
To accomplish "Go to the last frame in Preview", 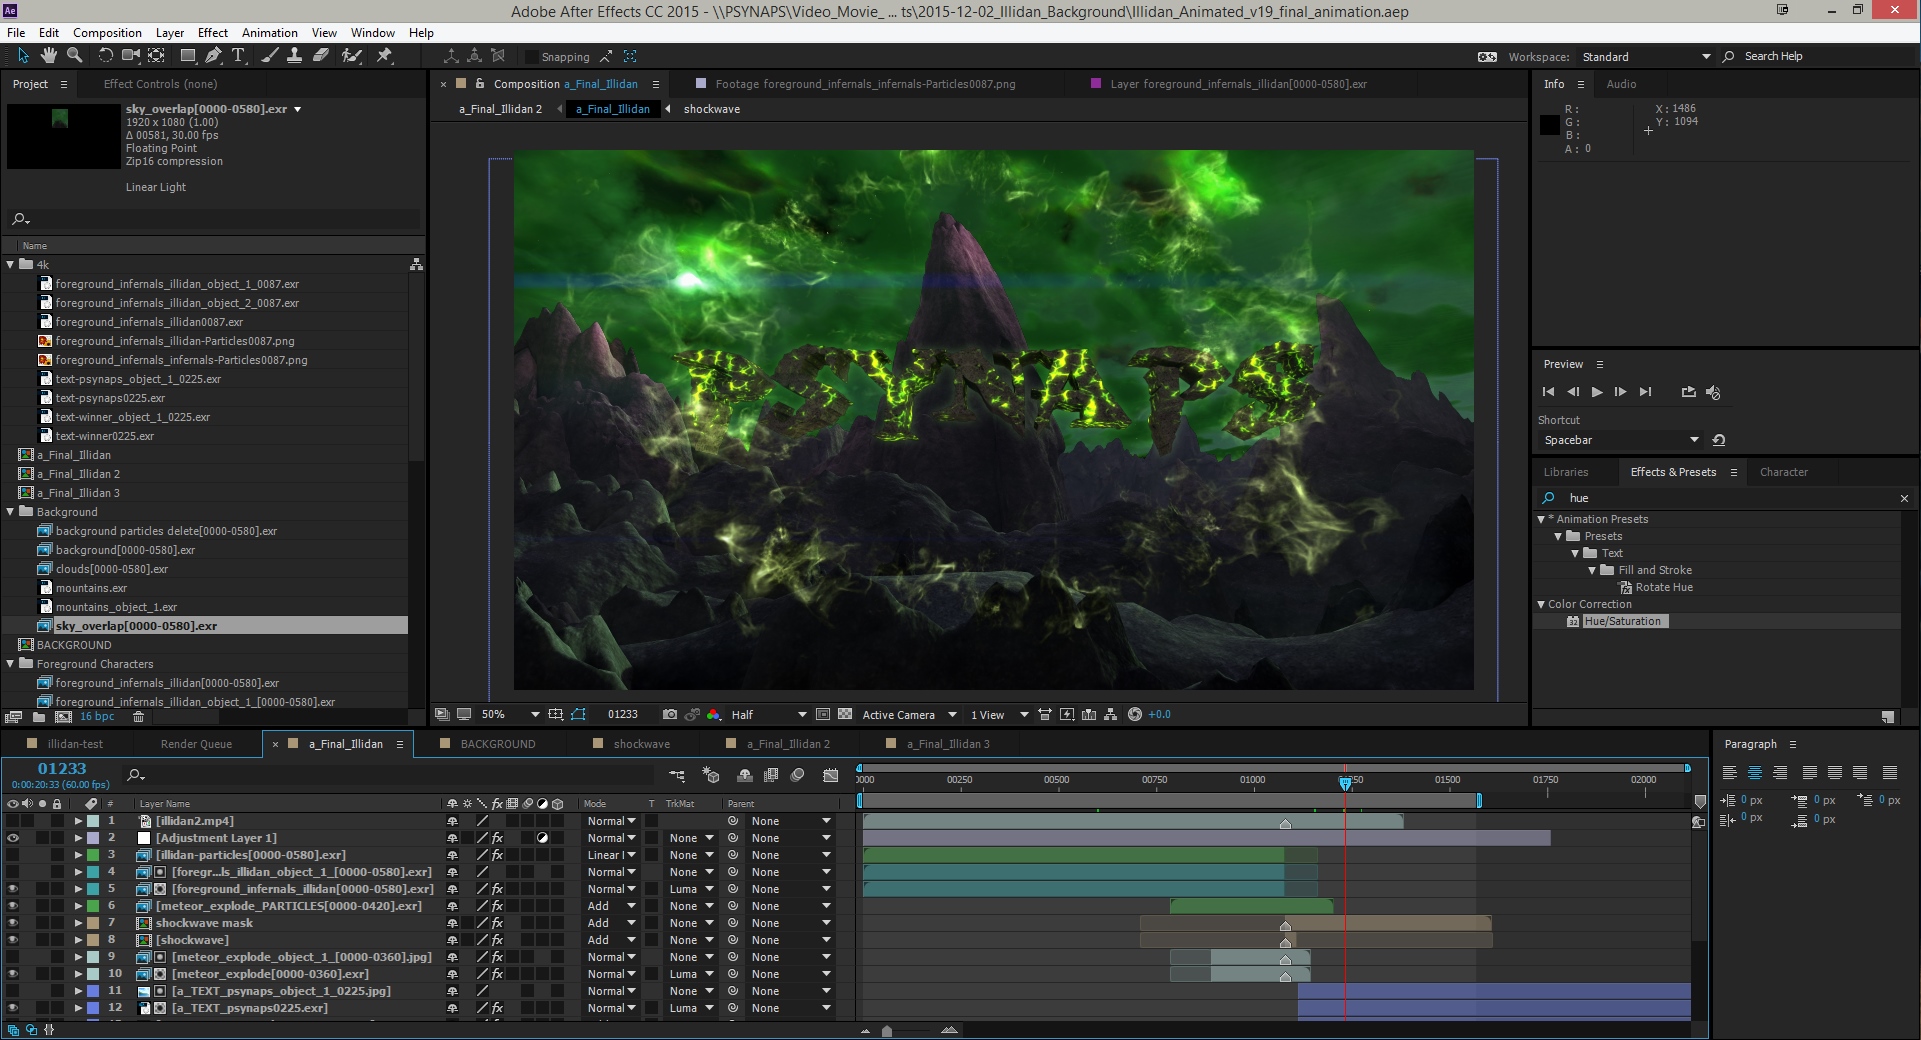I will 1645,392.
